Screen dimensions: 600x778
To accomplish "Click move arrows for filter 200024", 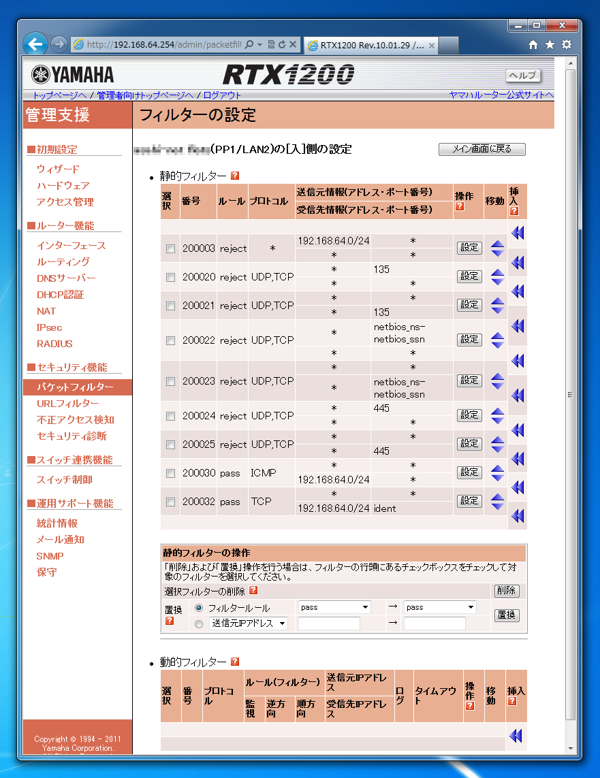I will click(497, 416).
